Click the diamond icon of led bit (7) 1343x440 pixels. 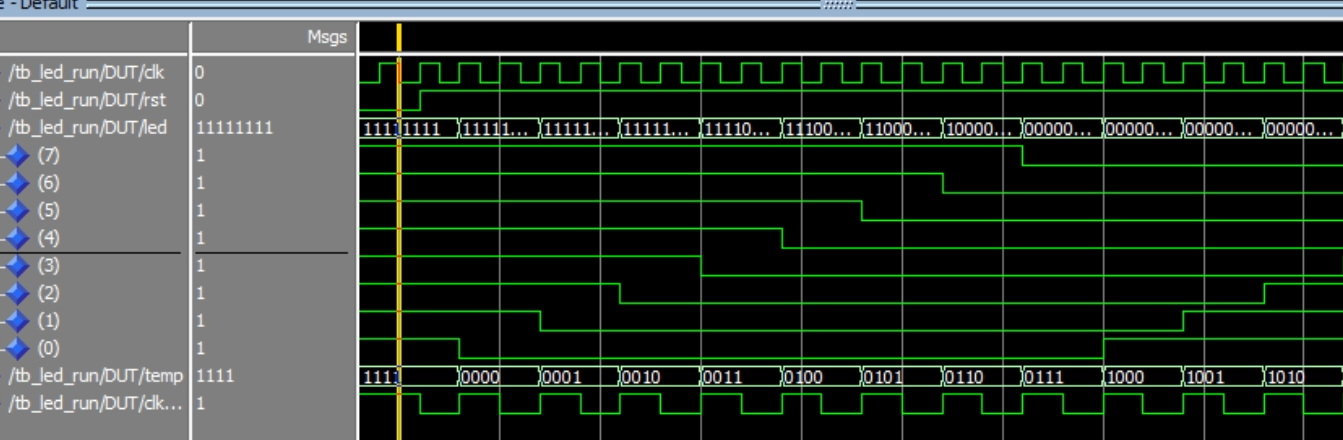click(18, 156)
